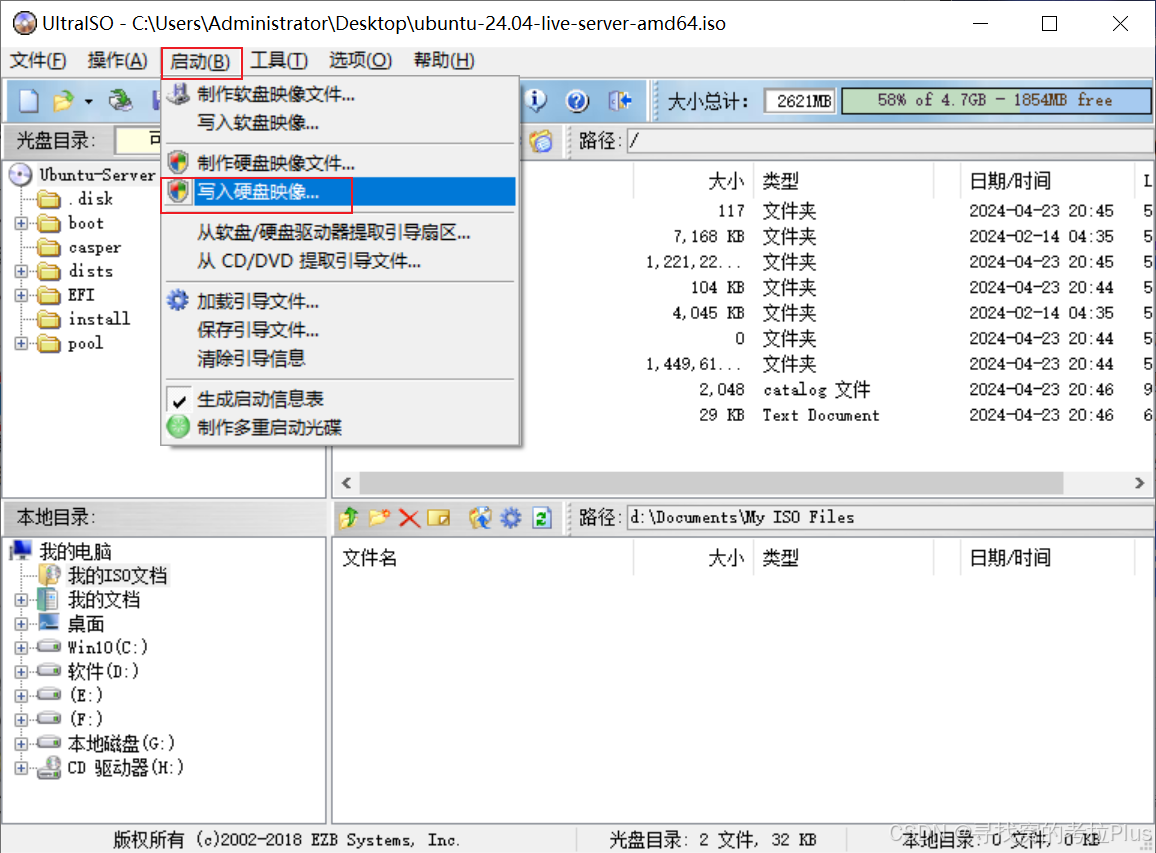
Task: Click the local New folder icon
Action: coord(380,518)
